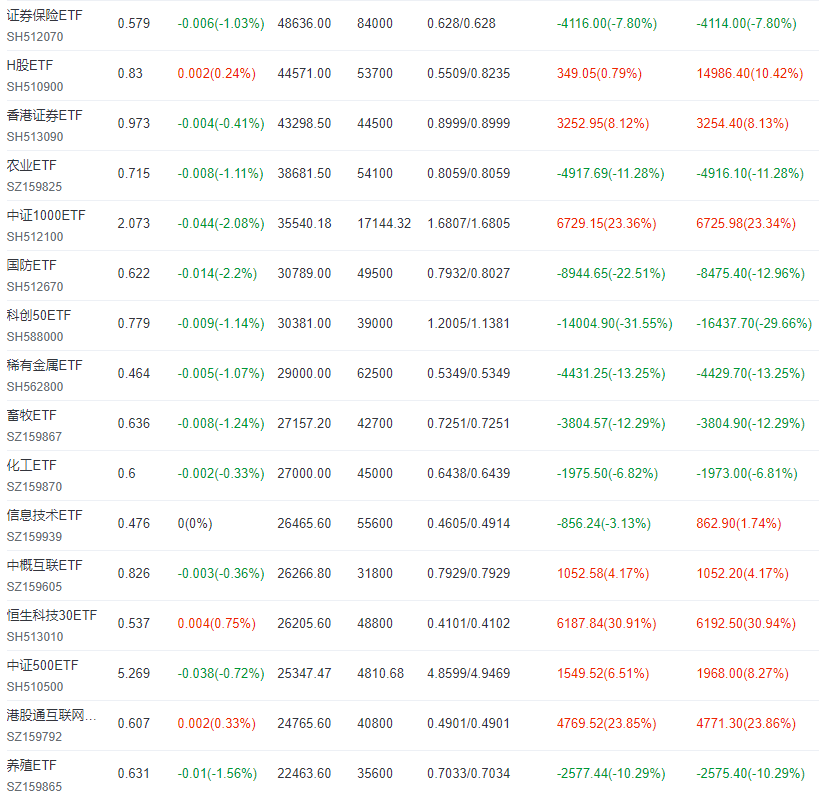Image resolution: width=819 pixels, height=798 pixels.
Task: Open the 香港证券ETF fund name
Action: pyautogui.click(x=44, y=115)
